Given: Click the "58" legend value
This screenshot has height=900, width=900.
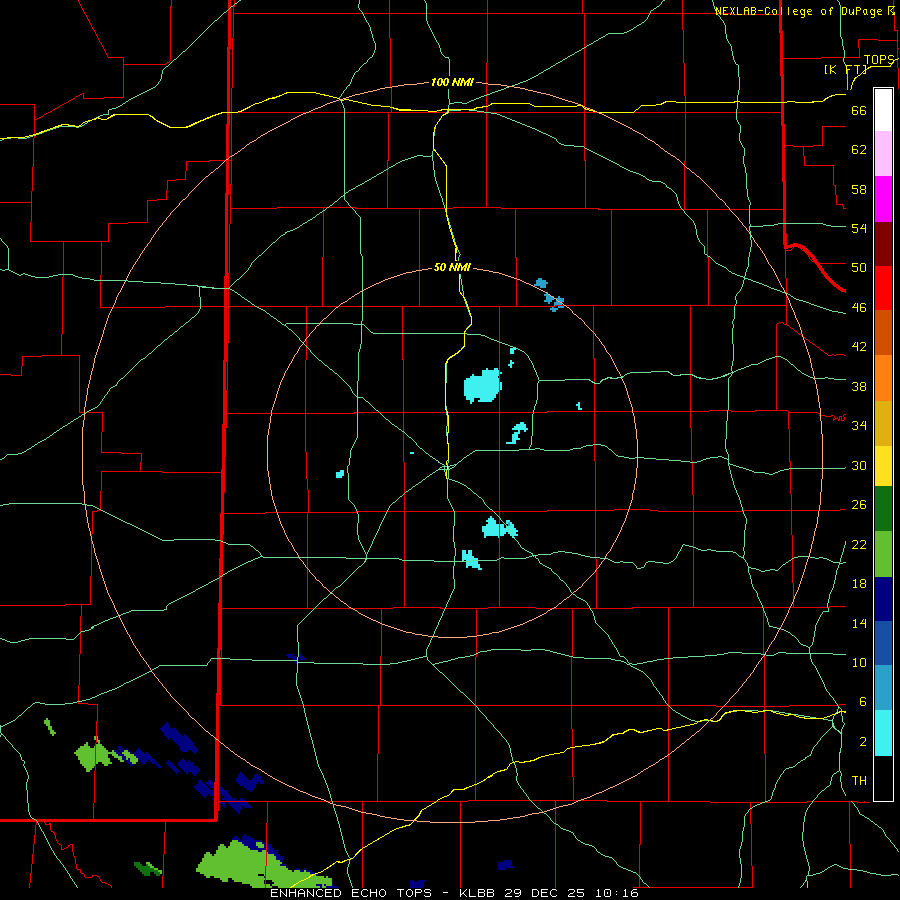Looking at the screenshot, I should coord(859,189).
